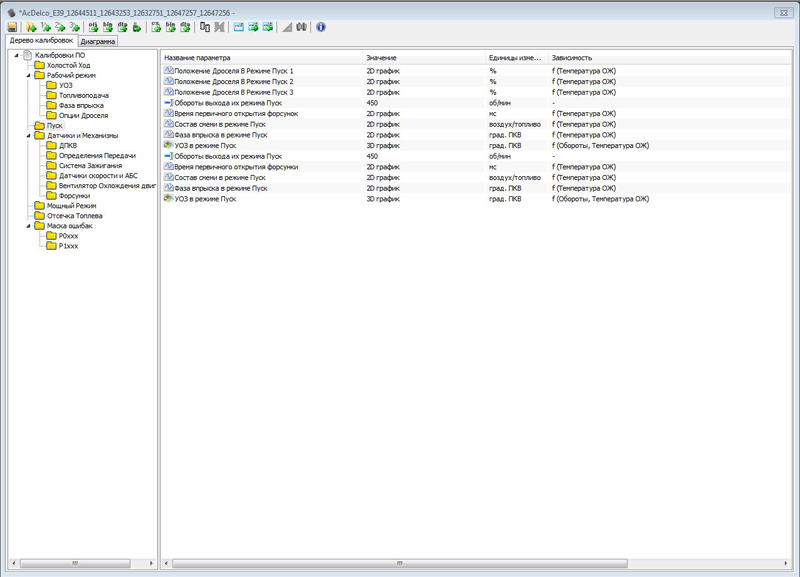
Task: Click the tree panel horizontal scrollbar right arrow
Action: [152, 563]
